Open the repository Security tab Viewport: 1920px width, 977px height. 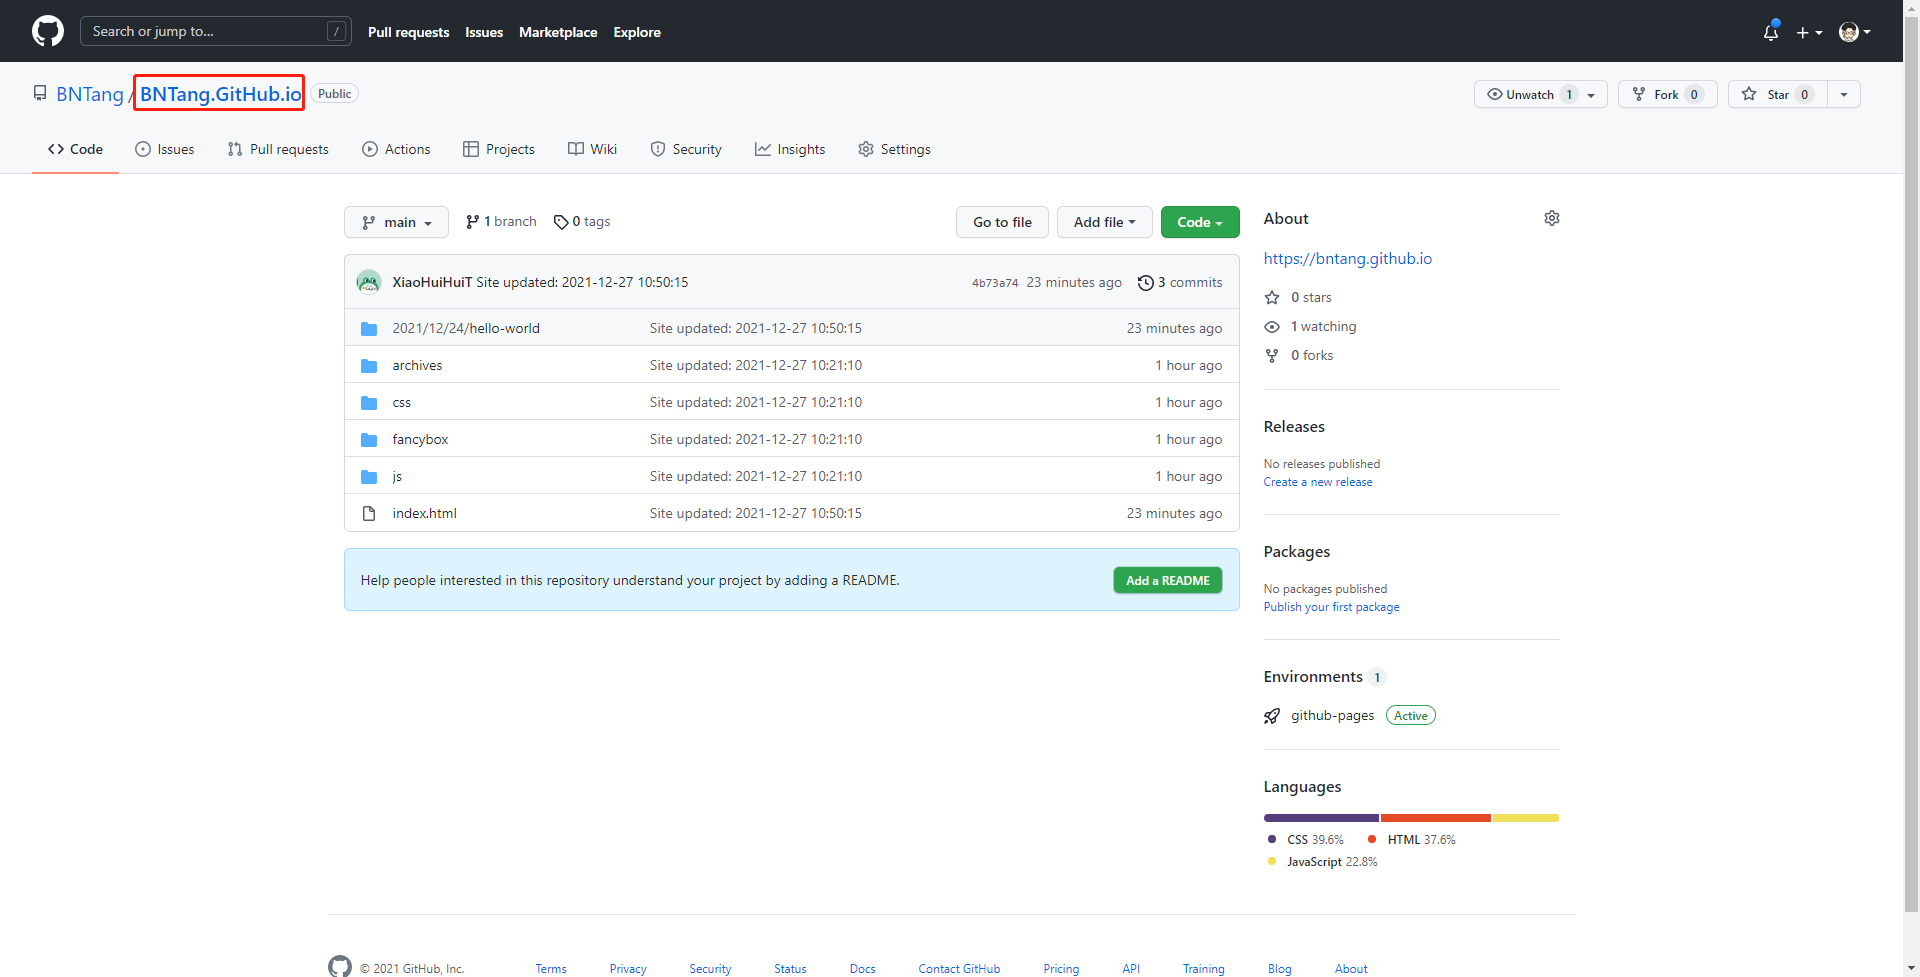pyautogui.click(x=686, y=149)
